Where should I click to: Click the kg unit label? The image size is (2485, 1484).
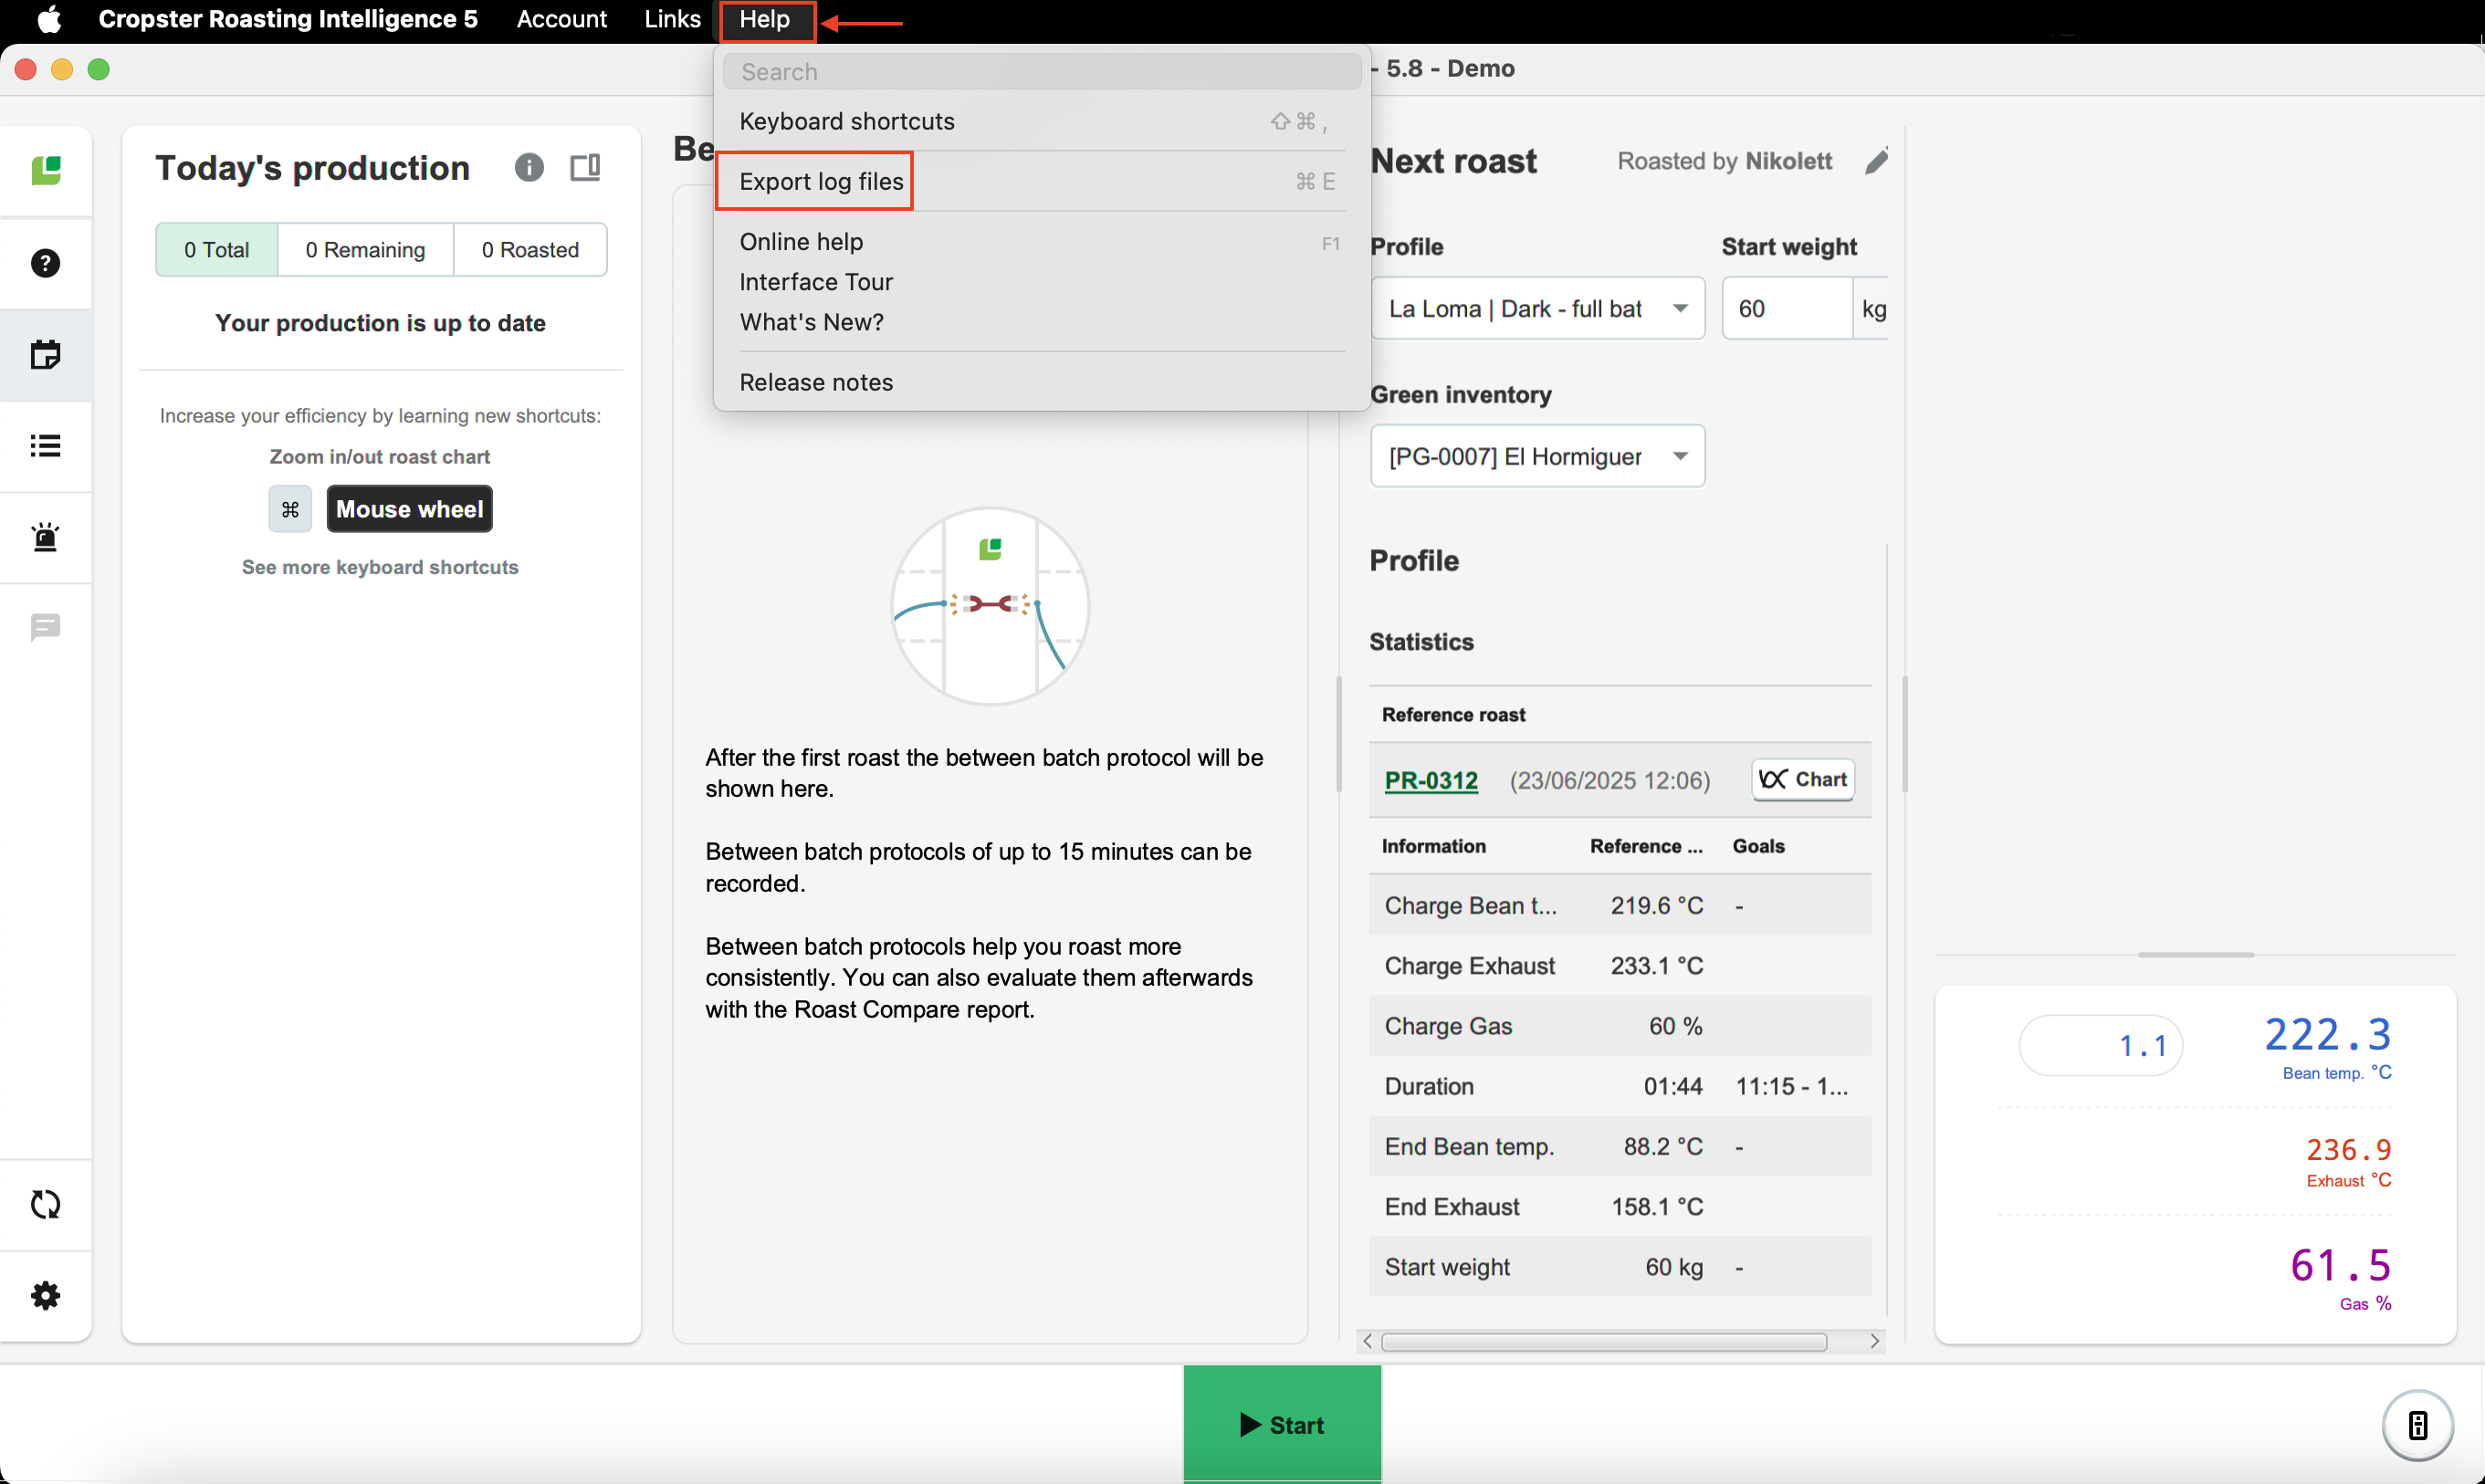(x=1873, y=308)
